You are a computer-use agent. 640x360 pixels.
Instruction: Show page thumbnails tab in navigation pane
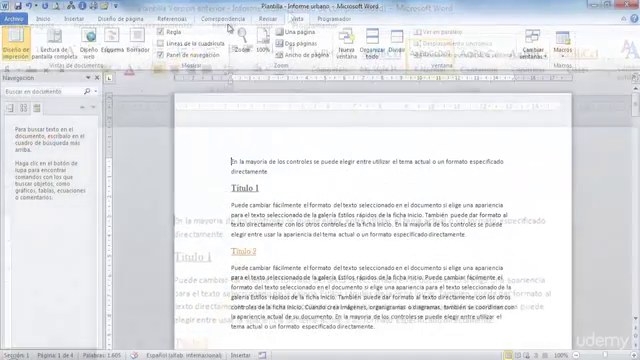24,108
